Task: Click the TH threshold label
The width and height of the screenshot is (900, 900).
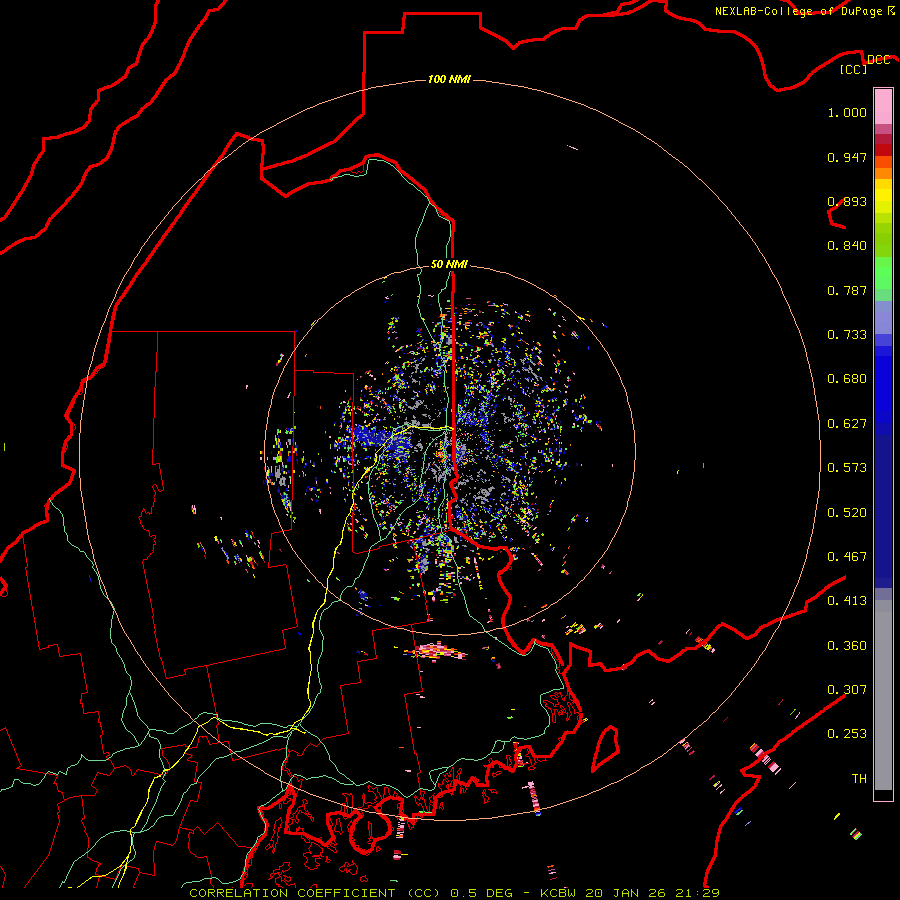Action: pyautogui.click(x=859, y=779)
